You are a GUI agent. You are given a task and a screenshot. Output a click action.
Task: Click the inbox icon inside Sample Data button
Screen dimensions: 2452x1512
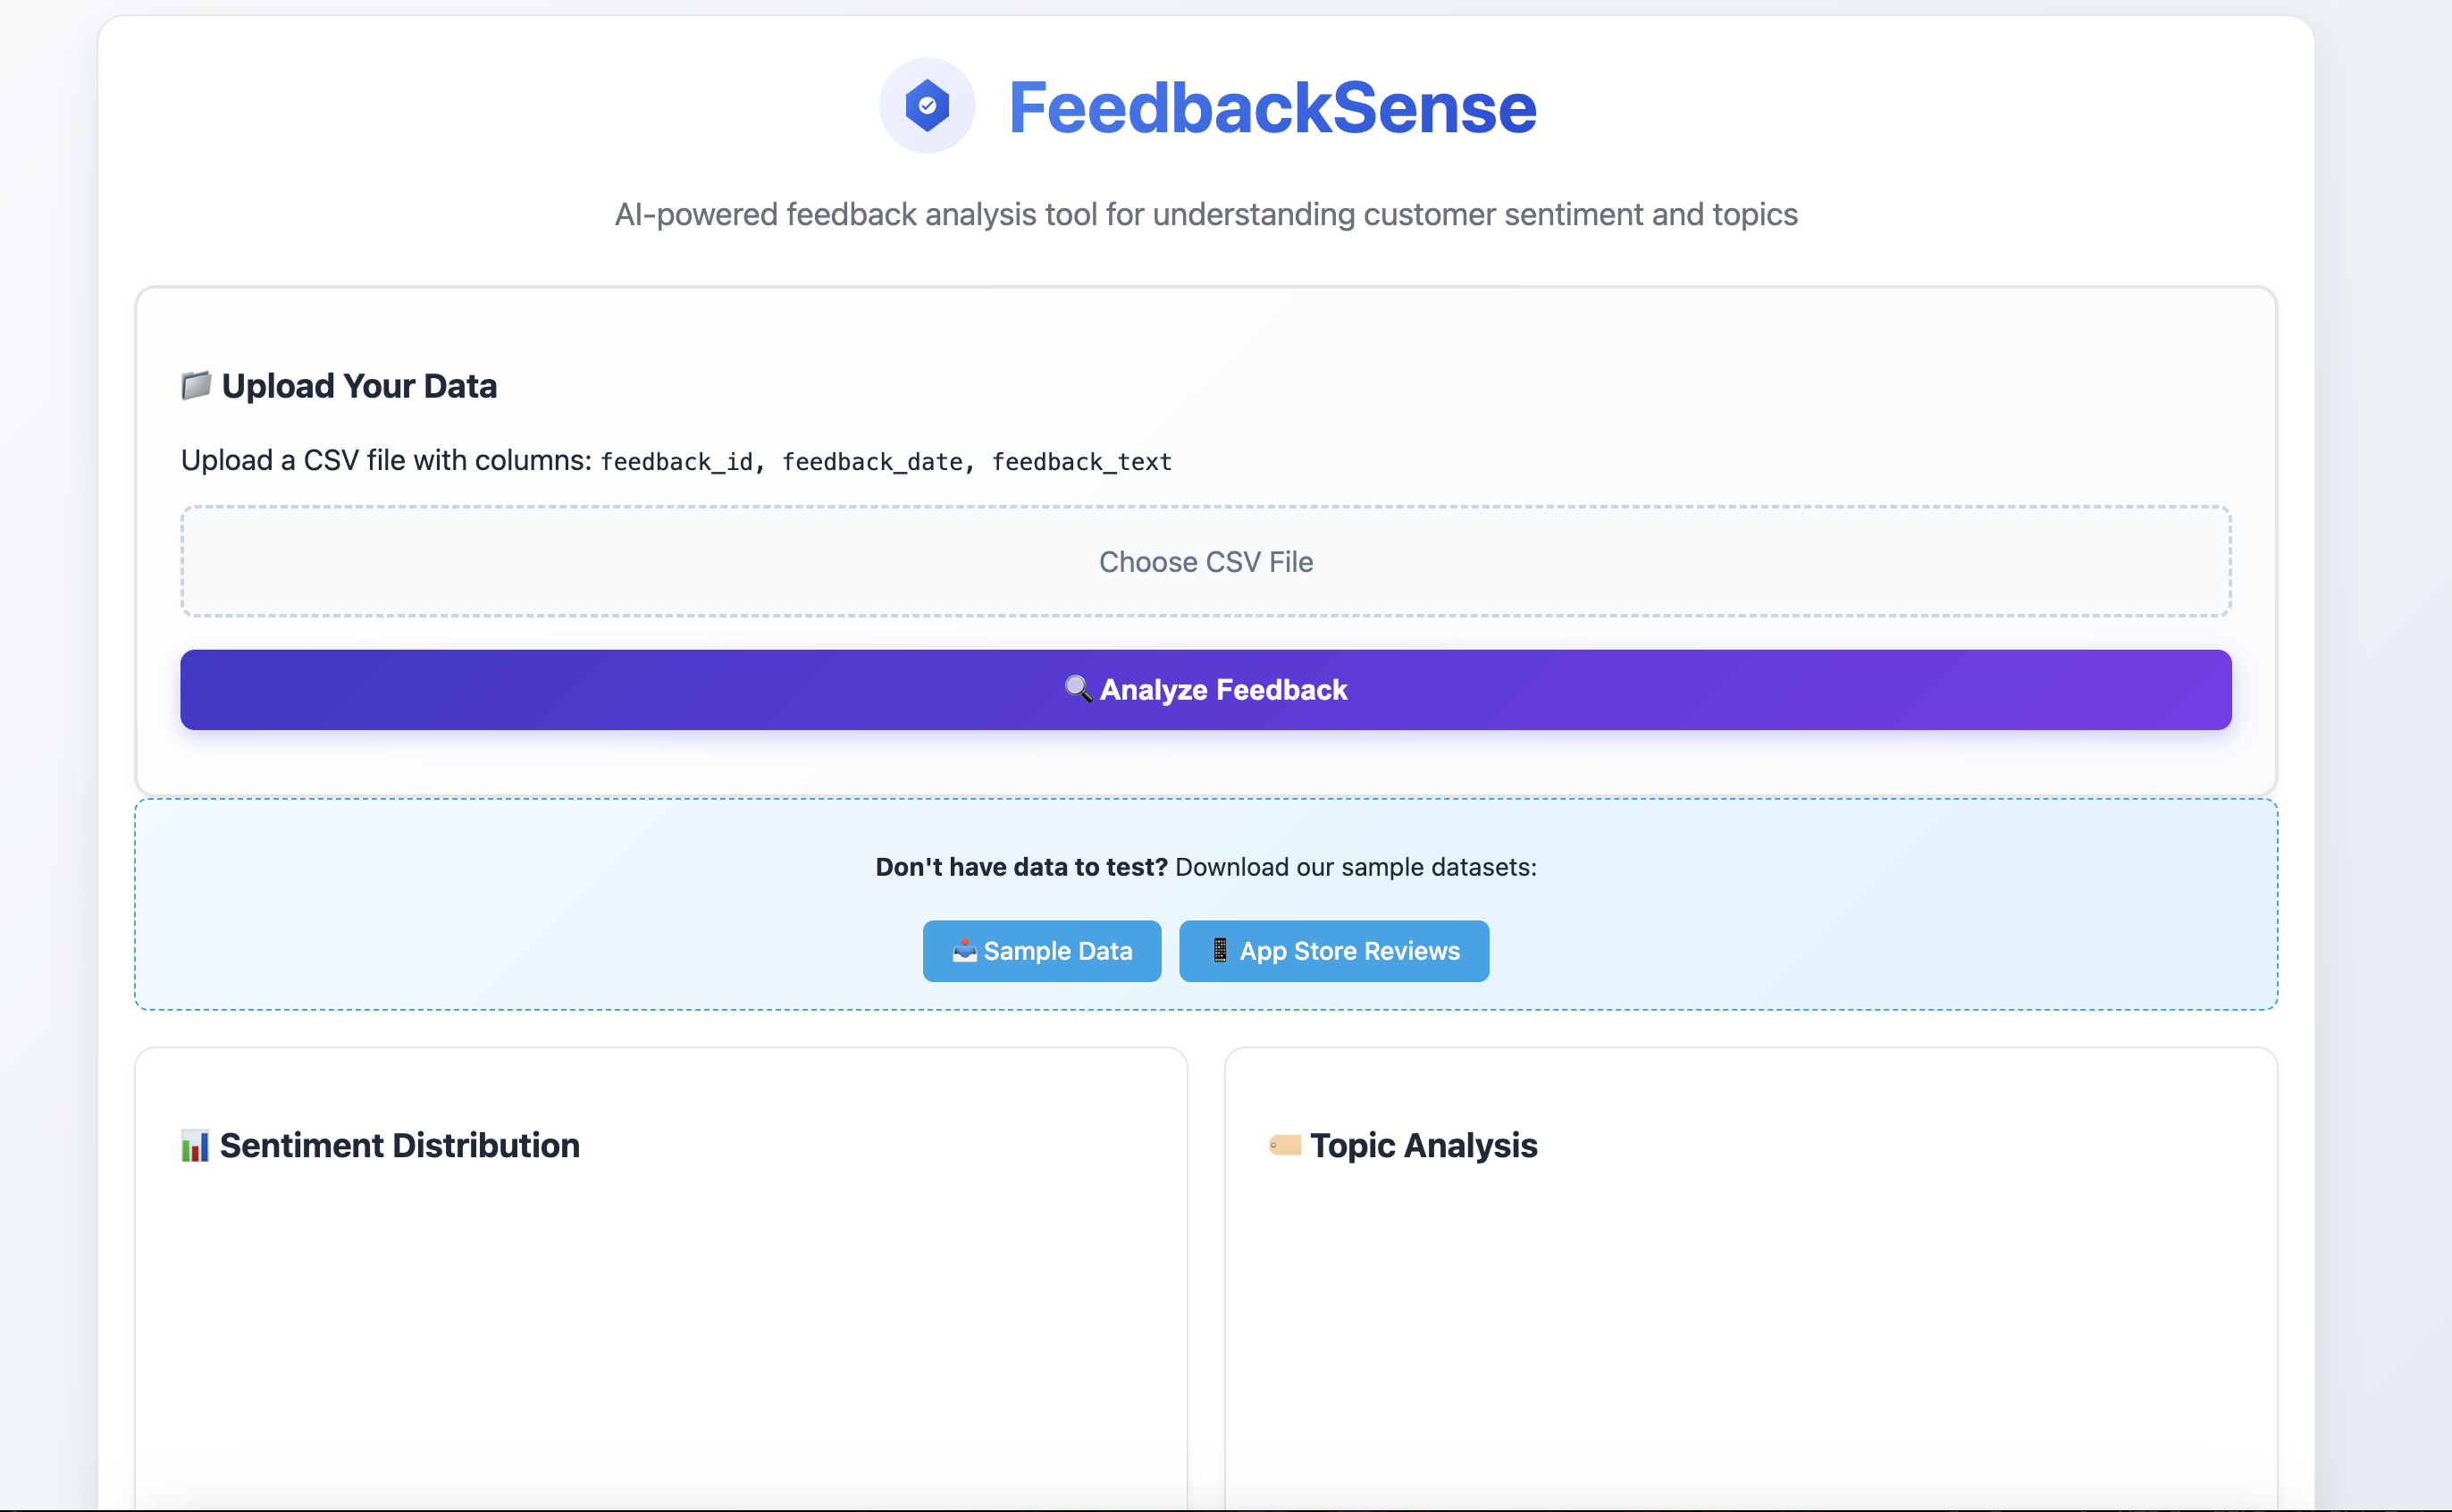pos(963,951)
